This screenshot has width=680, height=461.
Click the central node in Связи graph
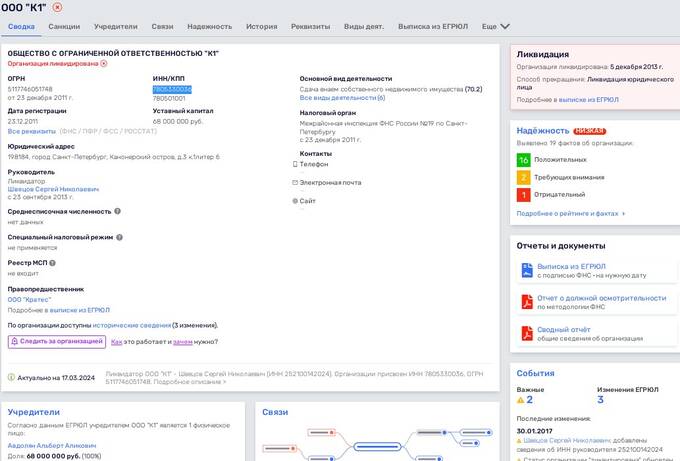click(377, 446)
